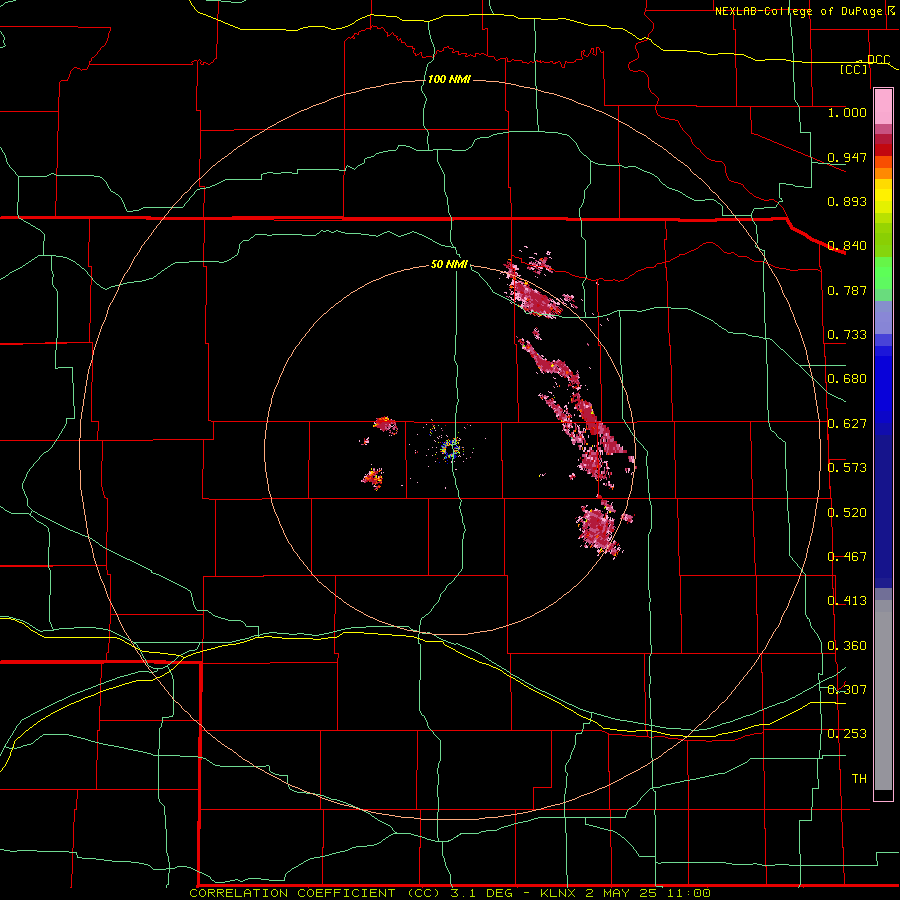Click the 0.733 value on the color scale
Screen dimensions: 900x900
point(847,335)
